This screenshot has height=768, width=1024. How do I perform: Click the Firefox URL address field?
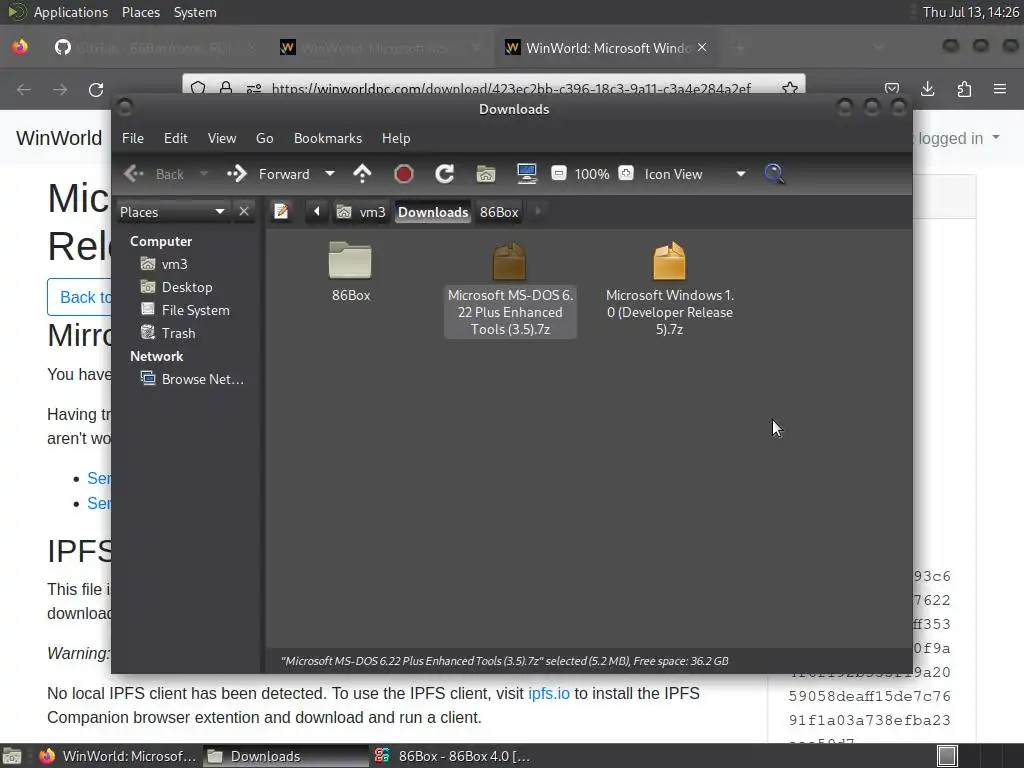click(x=510, y=89)
